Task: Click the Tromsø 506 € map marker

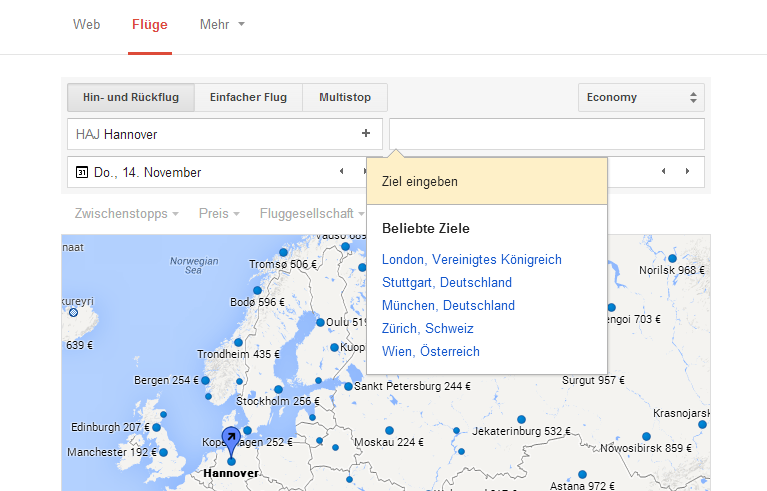Action: tap(283, 252)
